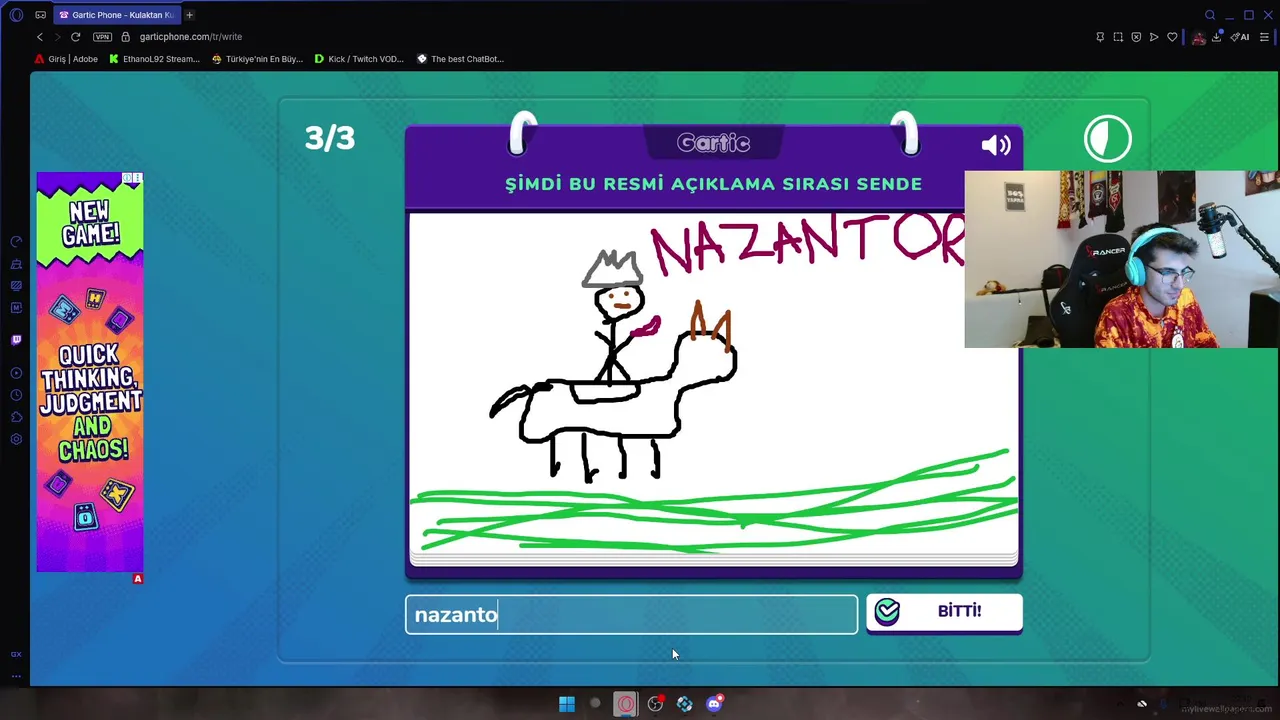Reload the page with the refresh icon
This screenshot has width=1280, height=720.
75,37
